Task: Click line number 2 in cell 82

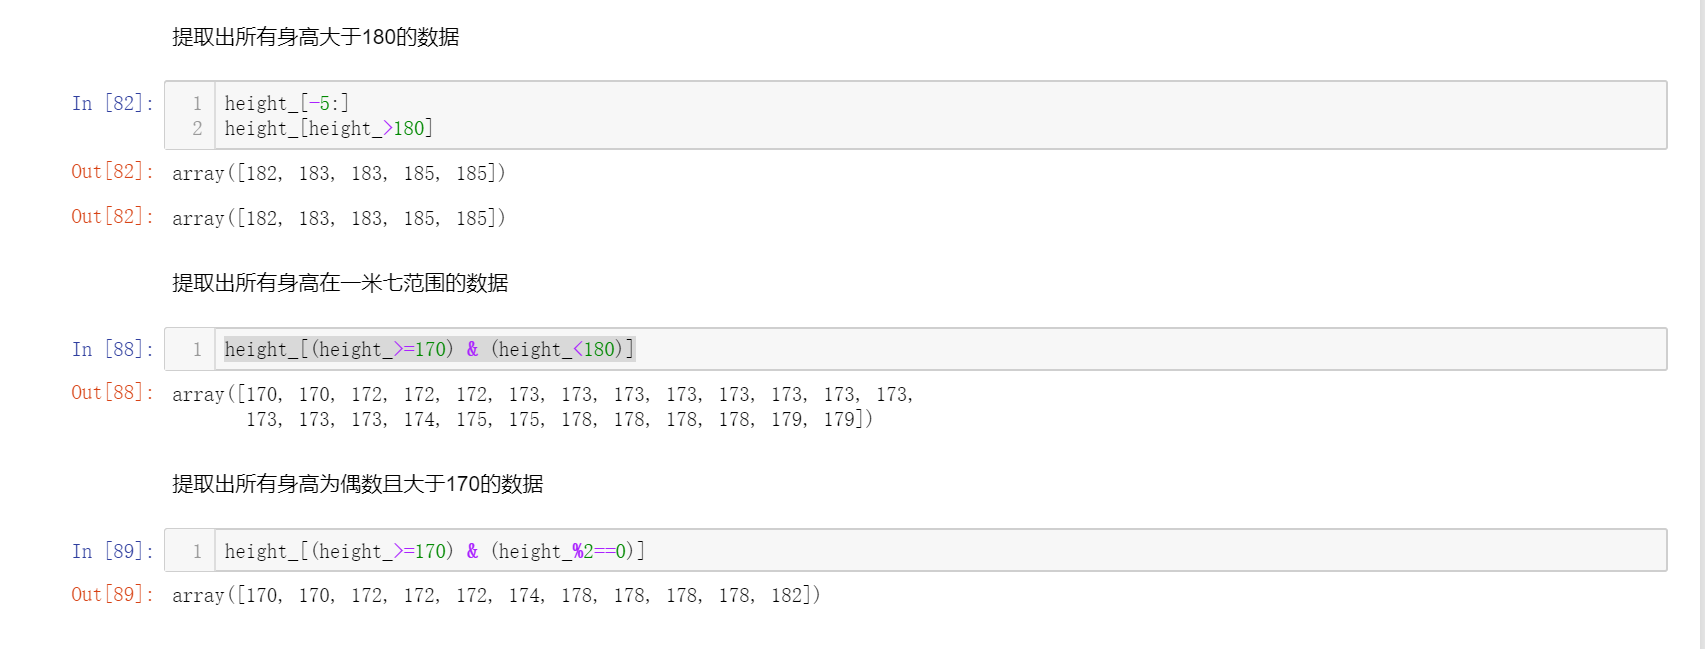Action: click(197, 128)
